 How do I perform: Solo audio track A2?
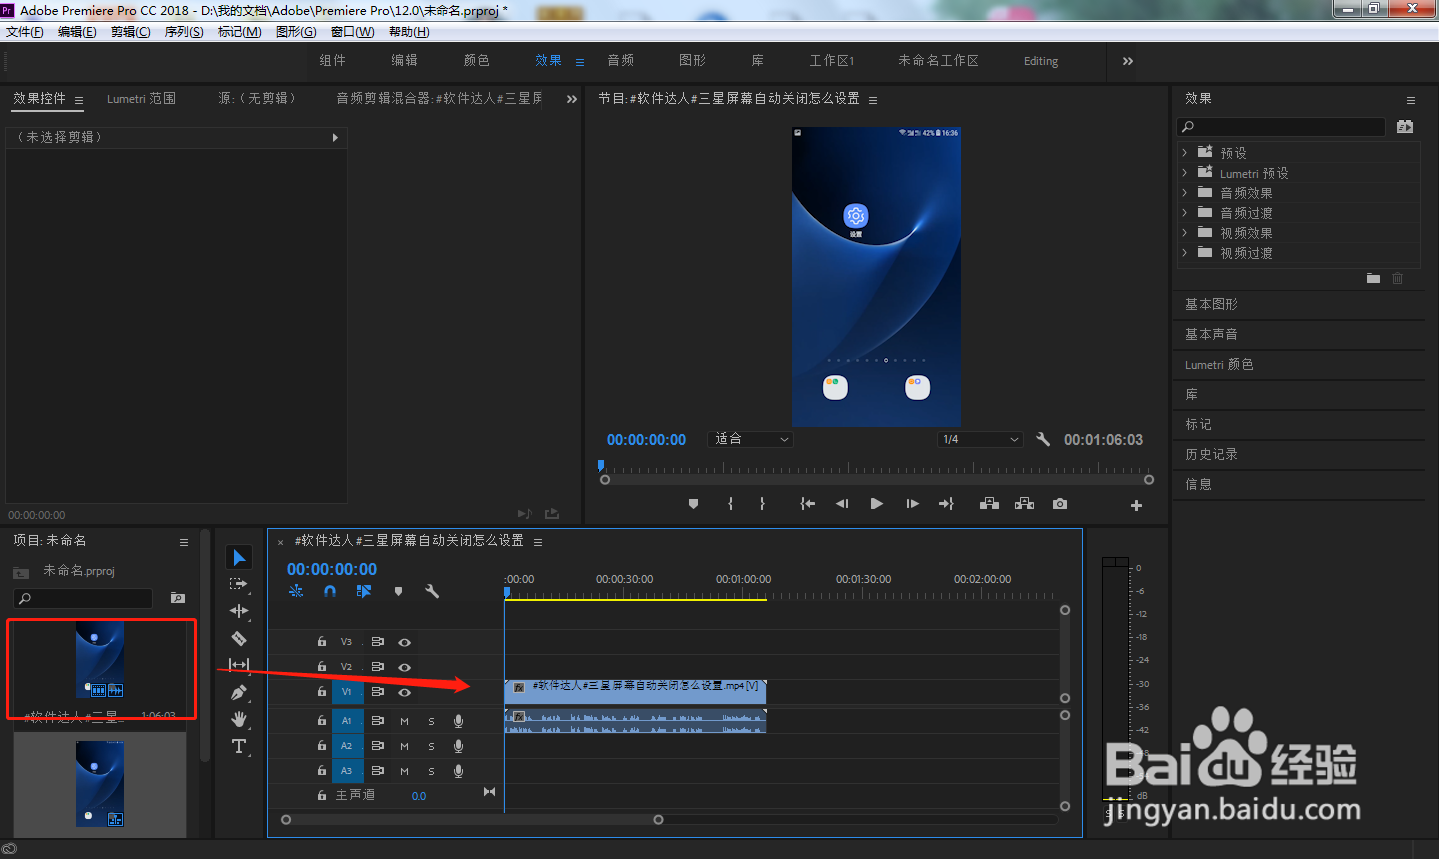[x=431, y=746]
